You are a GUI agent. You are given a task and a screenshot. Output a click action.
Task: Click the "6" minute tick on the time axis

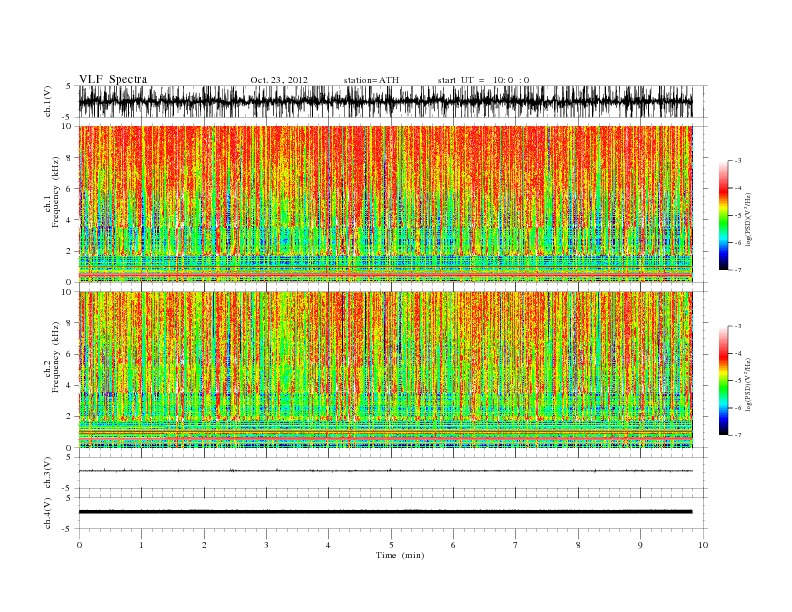click(x=453, y=545)
